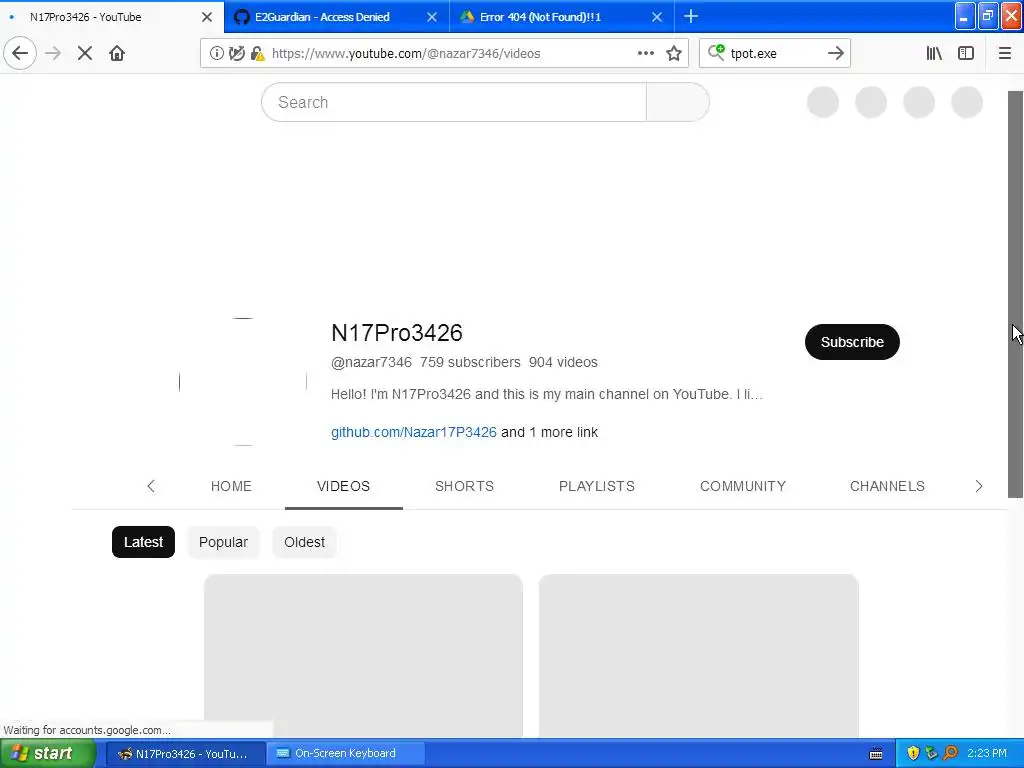
Task: Open the tracking protection shield icon
Action: click(x=236, y=54)
